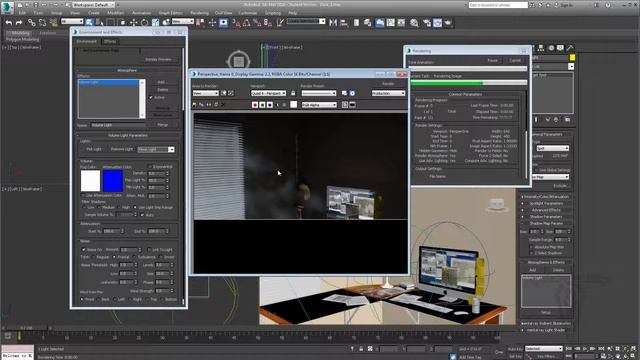640x360 pixels.
Task: Toggle the Auto sample volume checkbox
Action: (142, 215)
